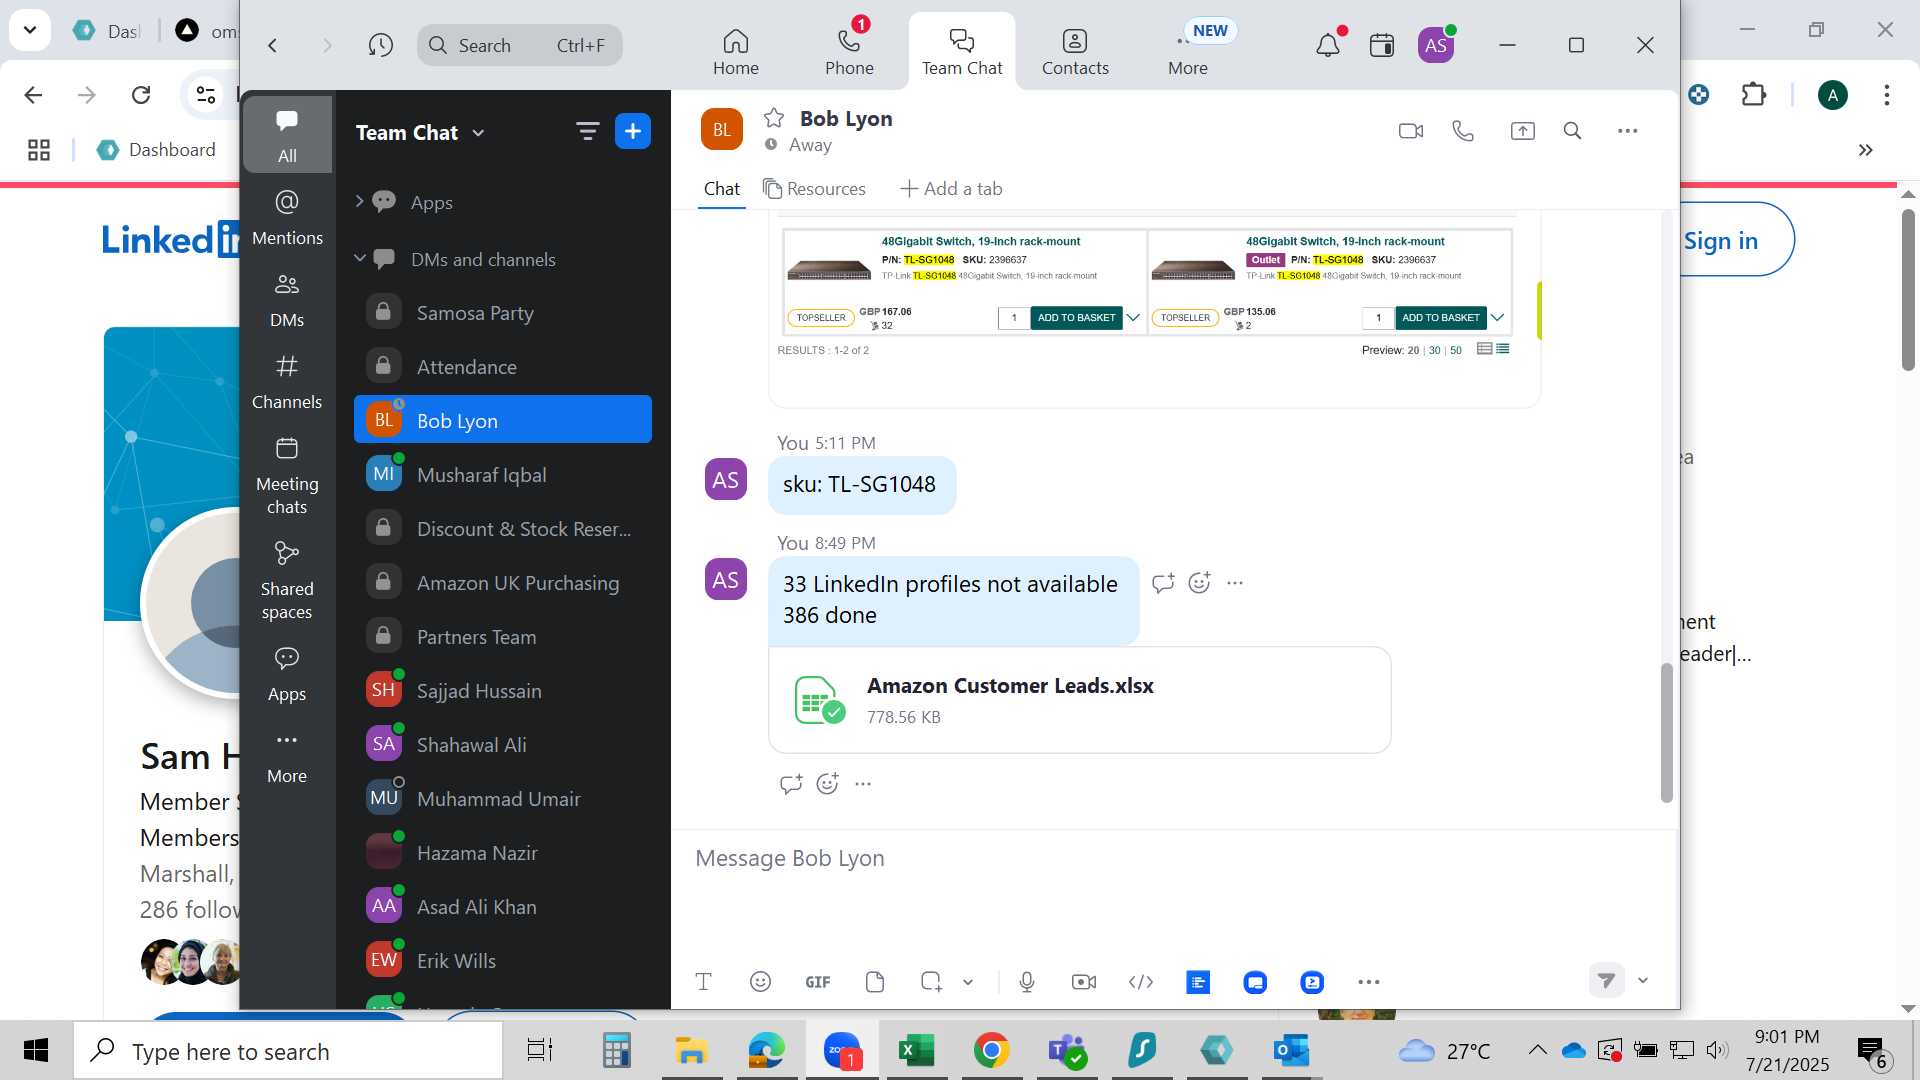
Task: Select Mentions in sidebar
Action: (287, 217)
